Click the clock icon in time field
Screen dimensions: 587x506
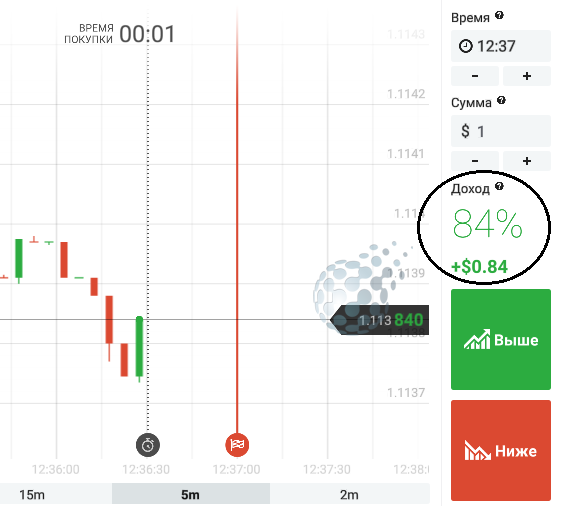466,46
